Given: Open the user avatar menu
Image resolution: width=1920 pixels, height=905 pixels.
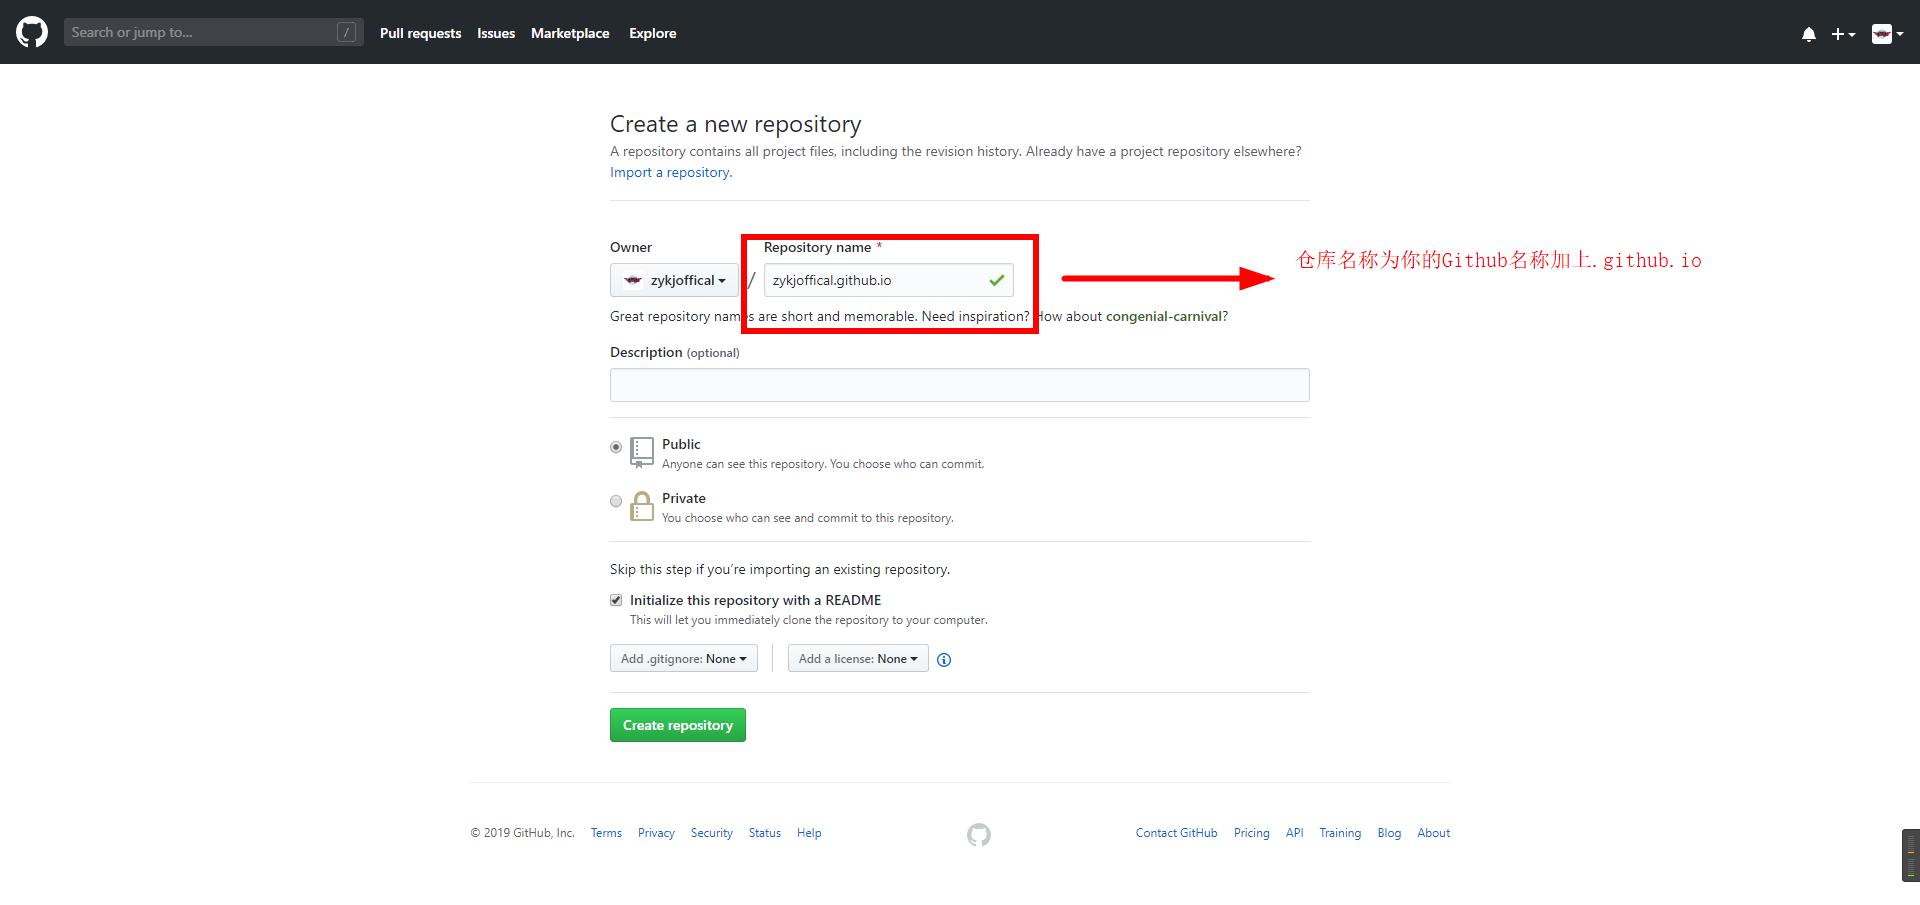Looking at the screenshot, I should click(x=1886, y=34).
